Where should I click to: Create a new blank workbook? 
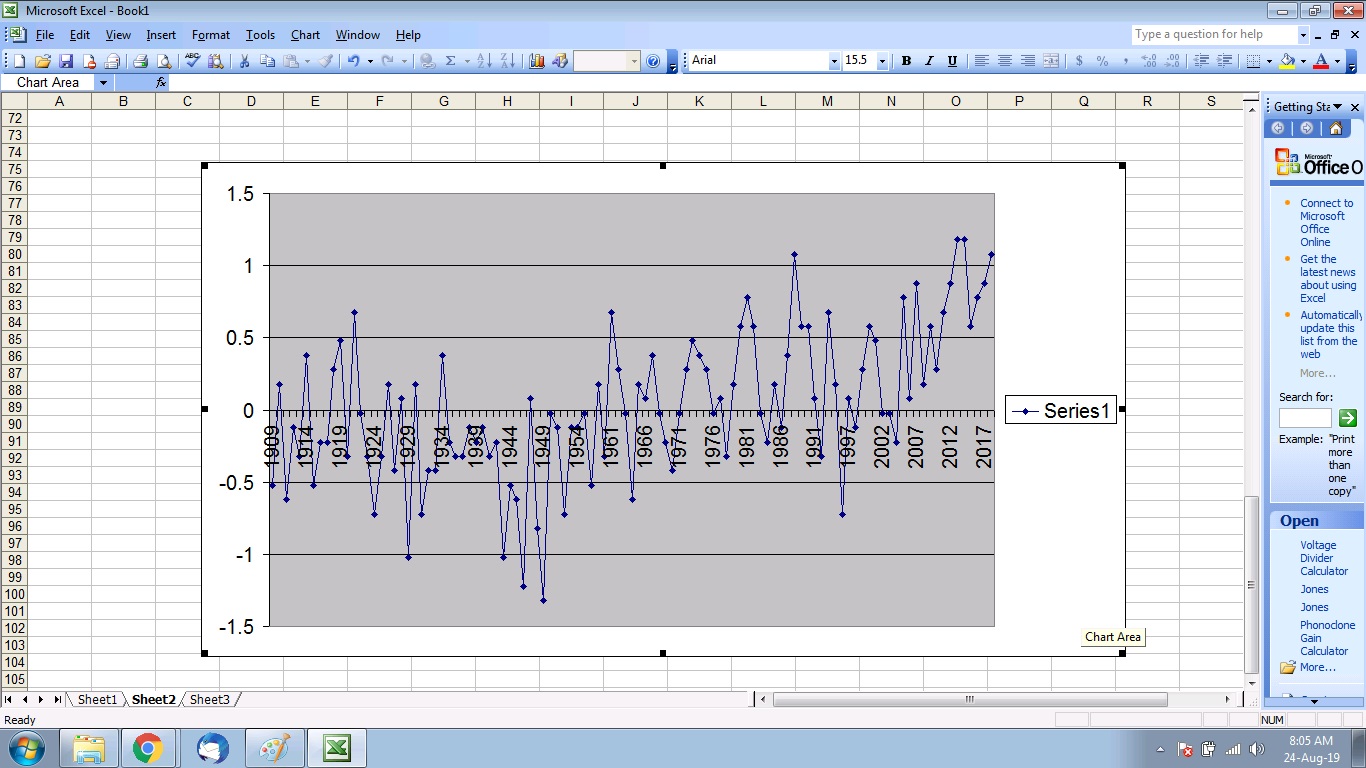(x=20, y=61)
